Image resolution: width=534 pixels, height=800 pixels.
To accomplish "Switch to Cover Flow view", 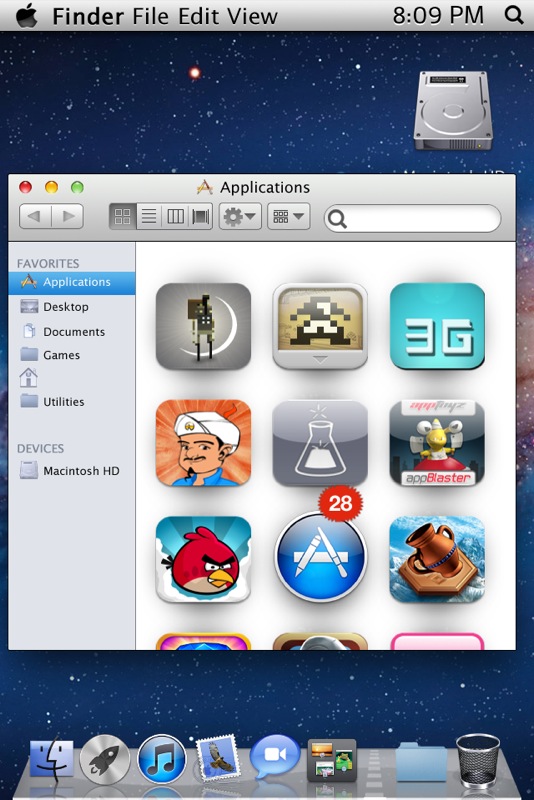I will coord(200,216).
